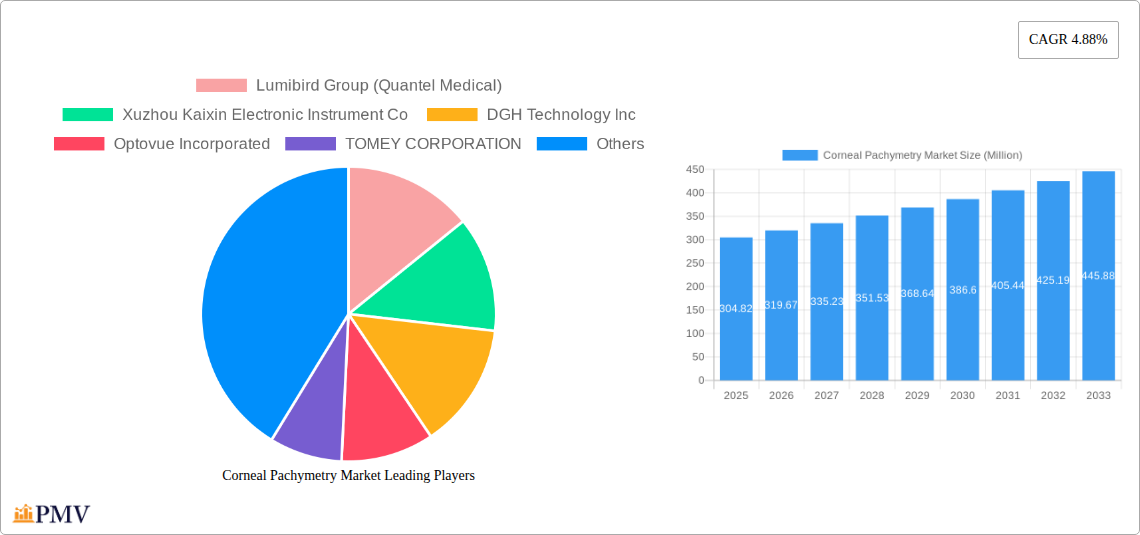Screen dimensions: 1140x535
Task: Click the 450 y-axis label
Action: click(x=695, y=169)
